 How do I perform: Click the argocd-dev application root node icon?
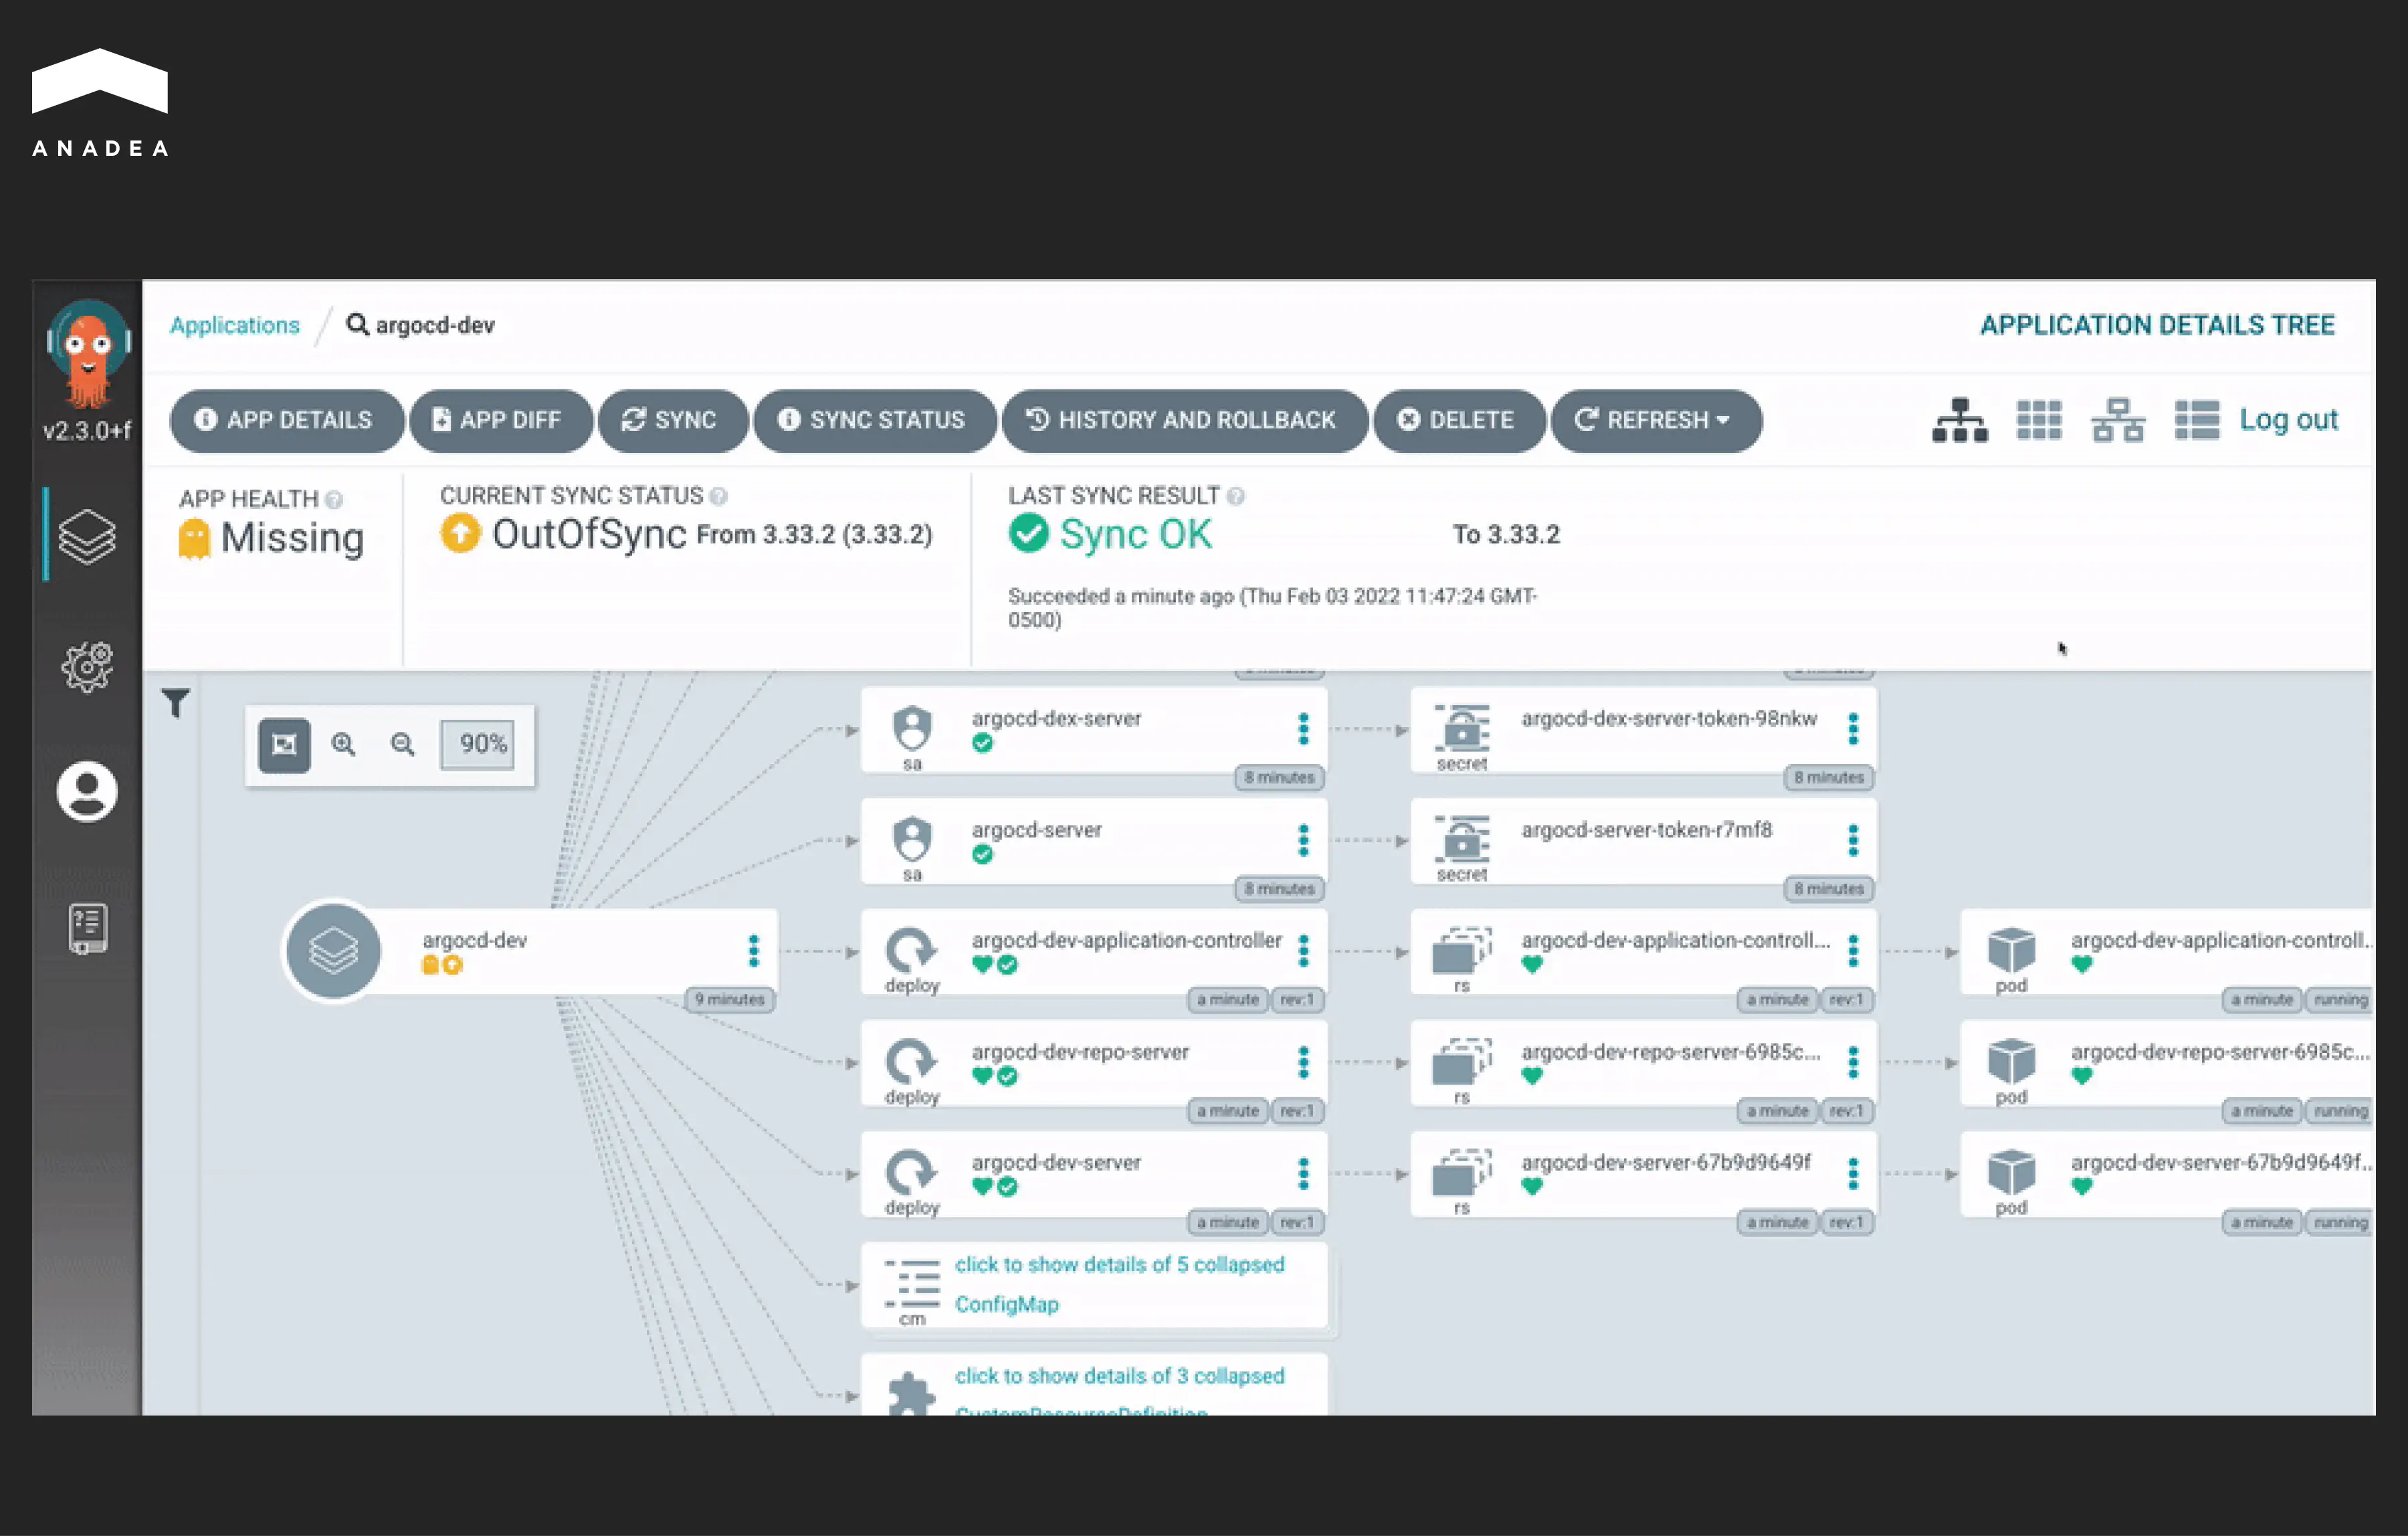333,951
